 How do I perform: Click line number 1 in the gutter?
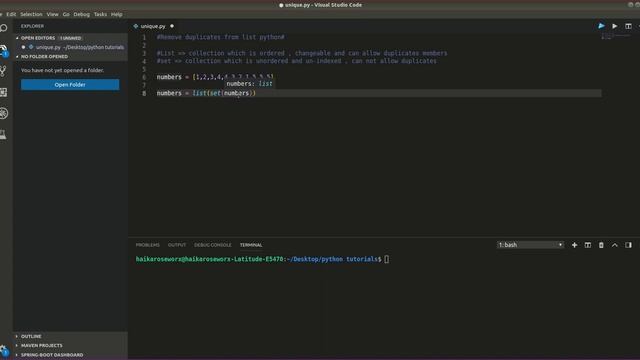[144, 37]
